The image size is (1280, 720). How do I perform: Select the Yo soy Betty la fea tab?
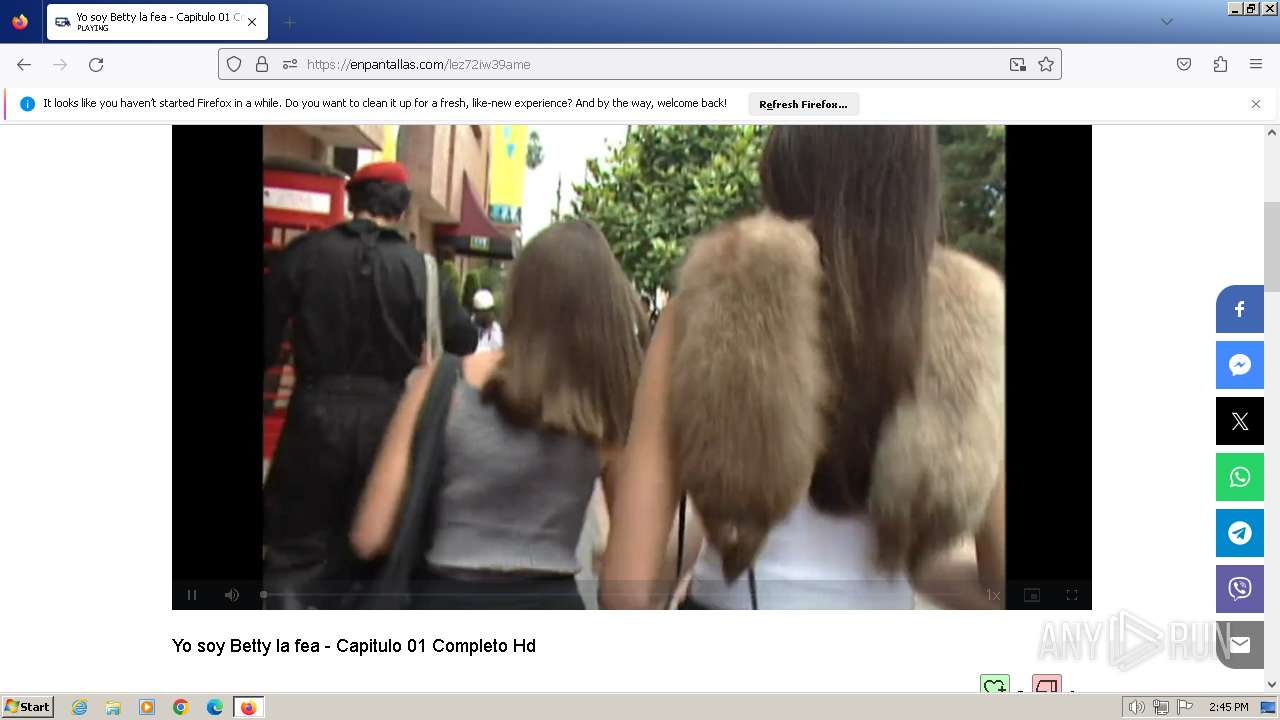[x=157, y=22]
